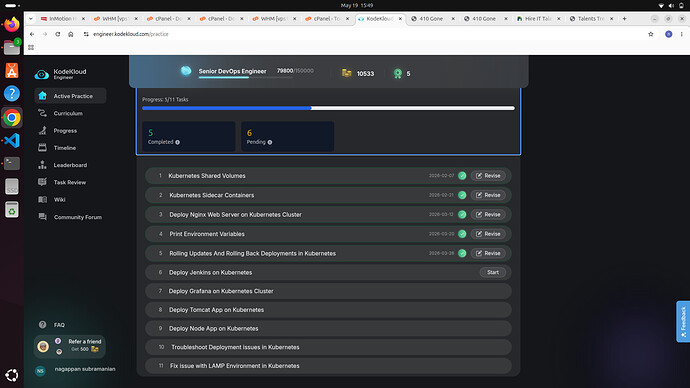Select Deploy Grafana on Kubernetes Cluster row
Image resolution: width=690 pixels, height=388 pixels.
tap(328, 291)
